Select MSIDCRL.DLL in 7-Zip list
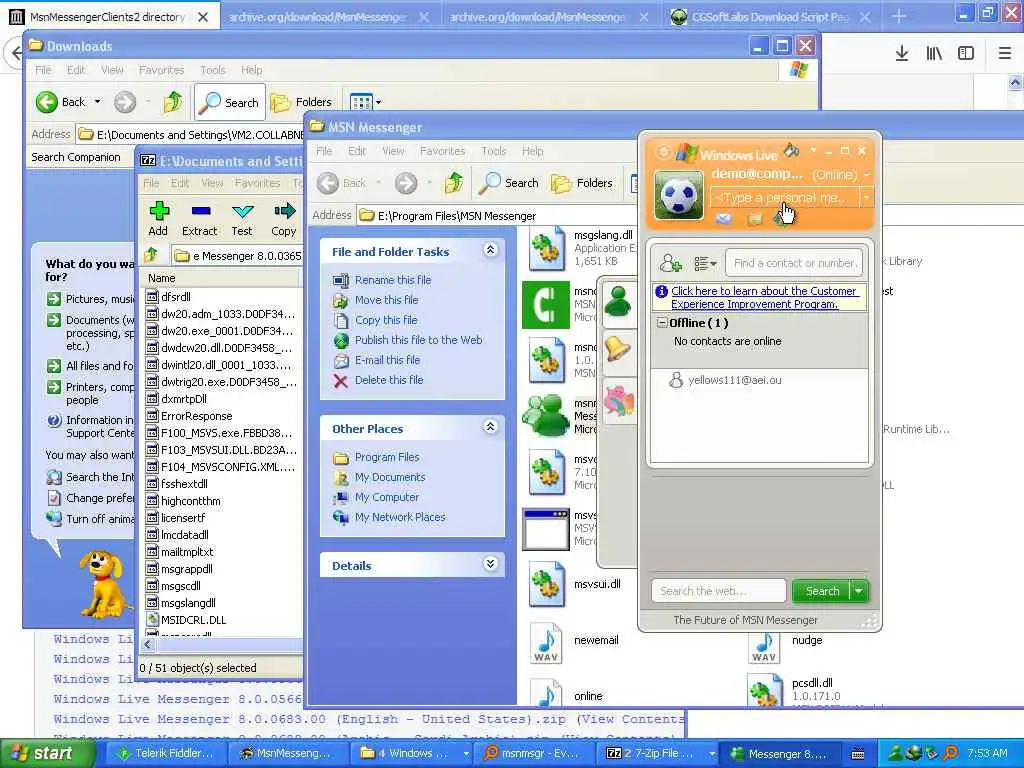 [x=193, y=620]
